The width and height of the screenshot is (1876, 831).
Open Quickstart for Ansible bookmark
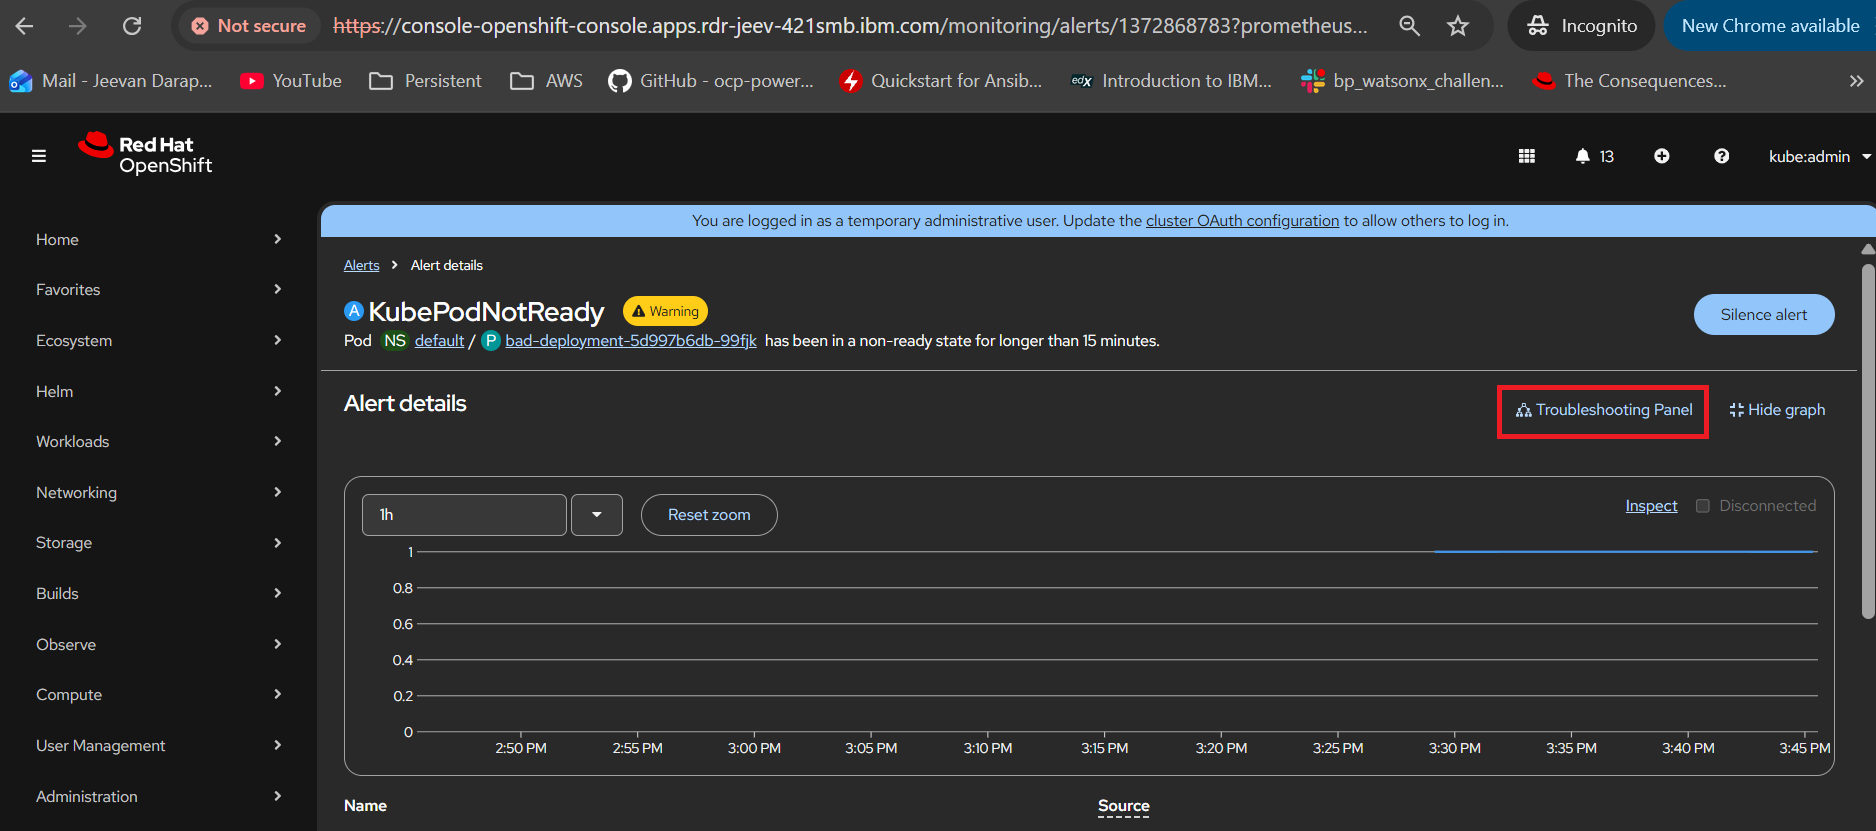click(x=941, y=81)
